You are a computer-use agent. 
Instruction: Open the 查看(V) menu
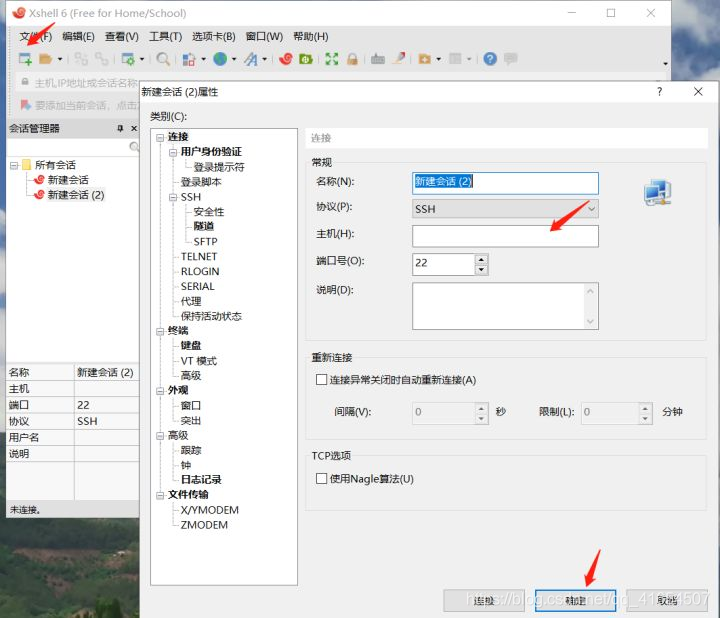point(122,36)
